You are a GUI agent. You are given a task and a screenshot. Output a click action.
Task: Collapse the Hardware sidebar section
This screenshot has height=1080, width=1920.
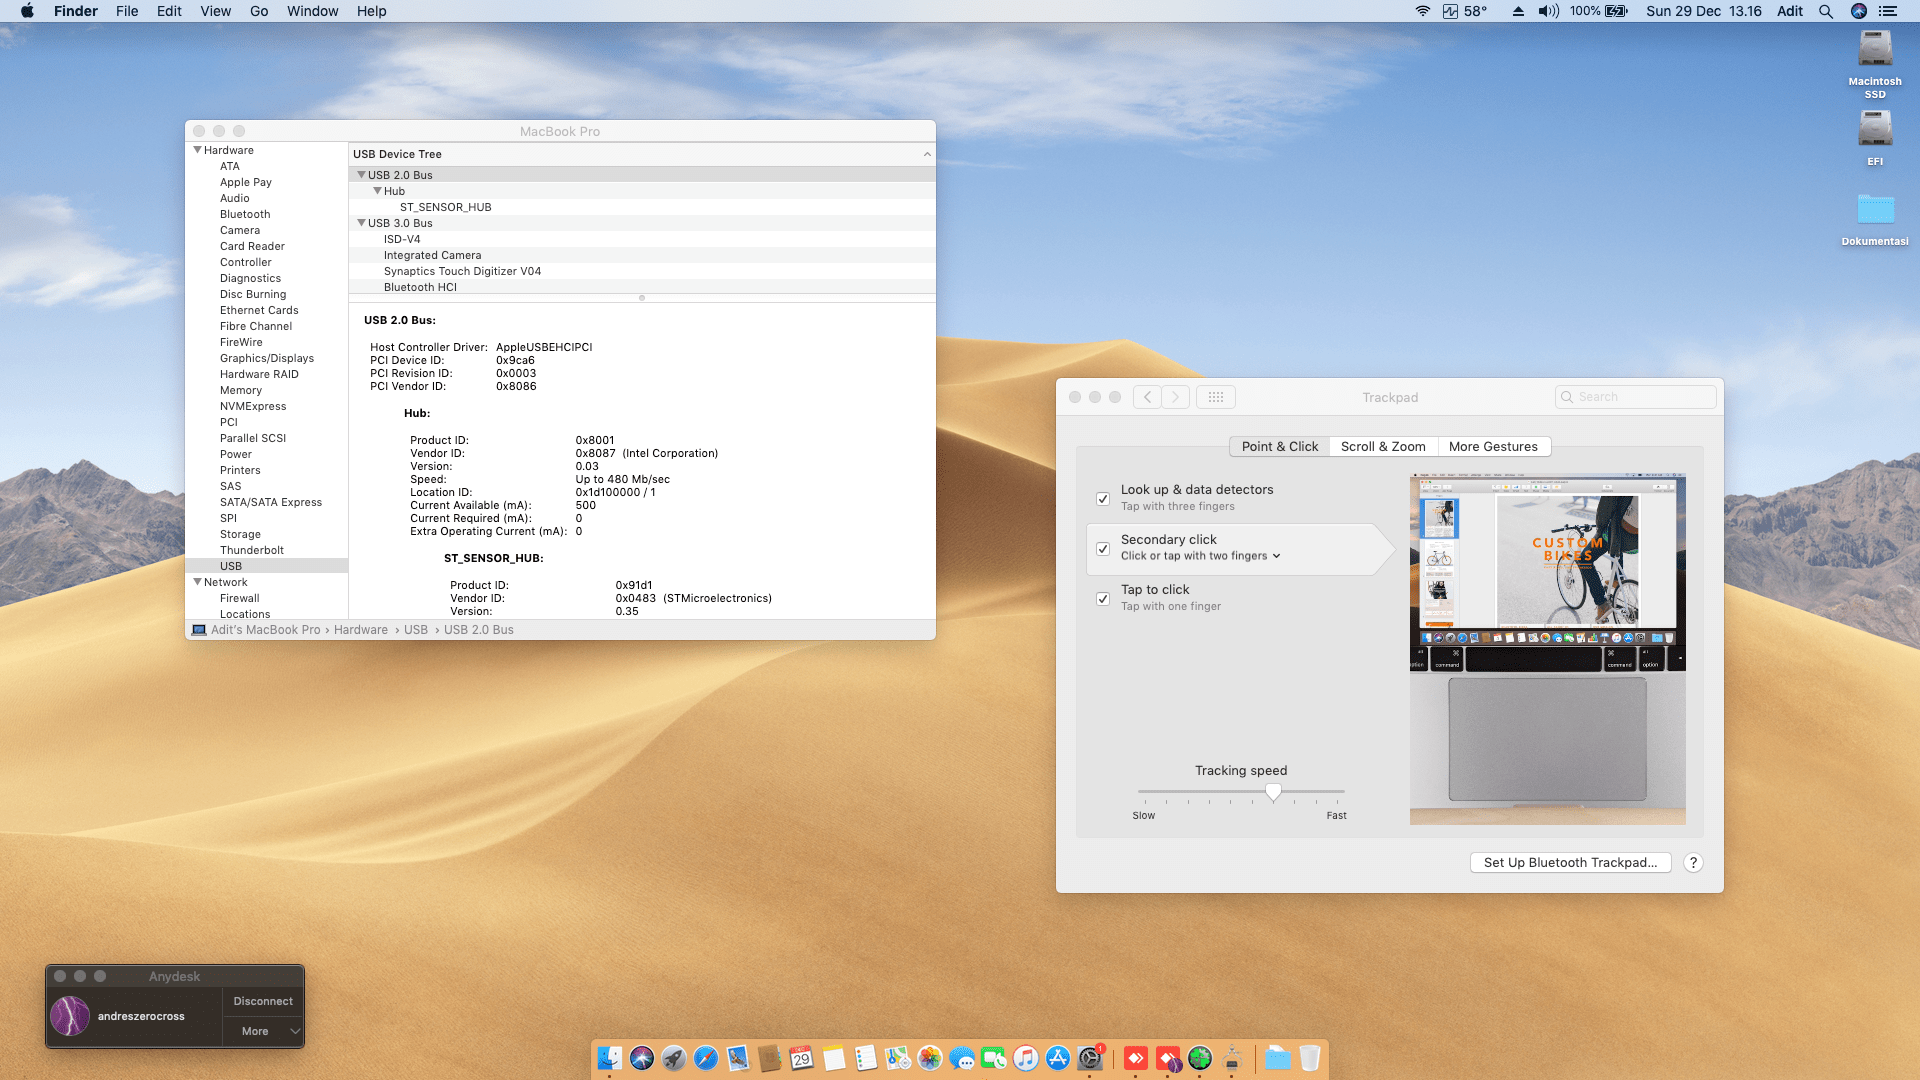pyautogui.click(x=197, y=150)
